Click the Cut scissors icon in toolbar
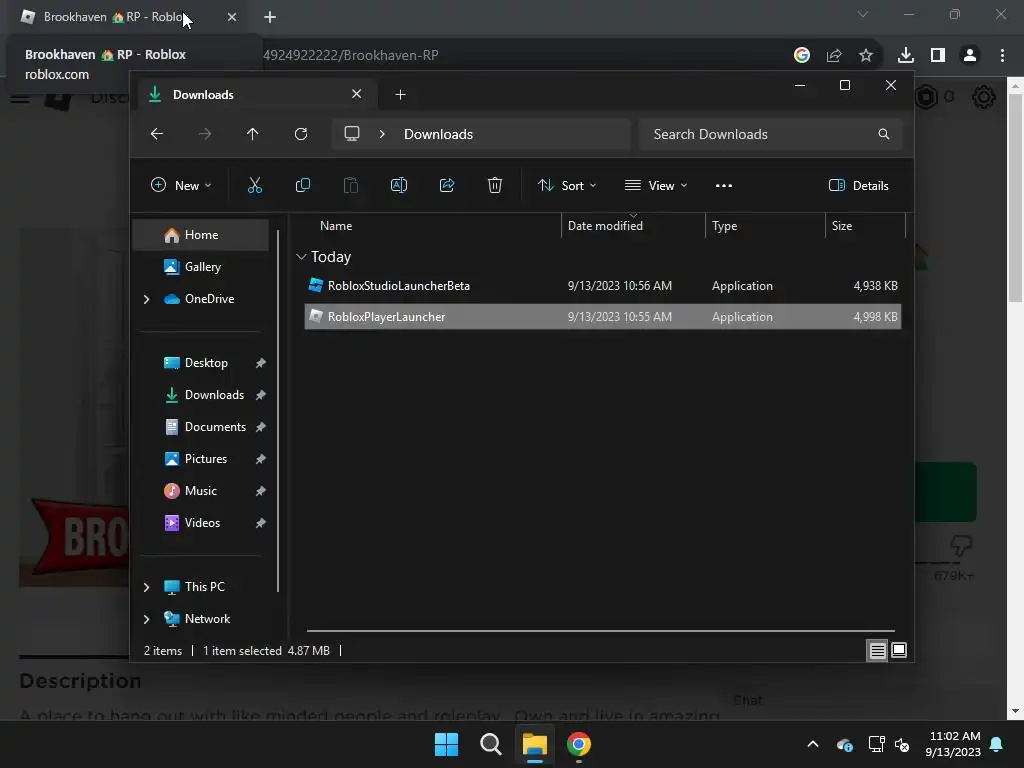 point(255,185)
